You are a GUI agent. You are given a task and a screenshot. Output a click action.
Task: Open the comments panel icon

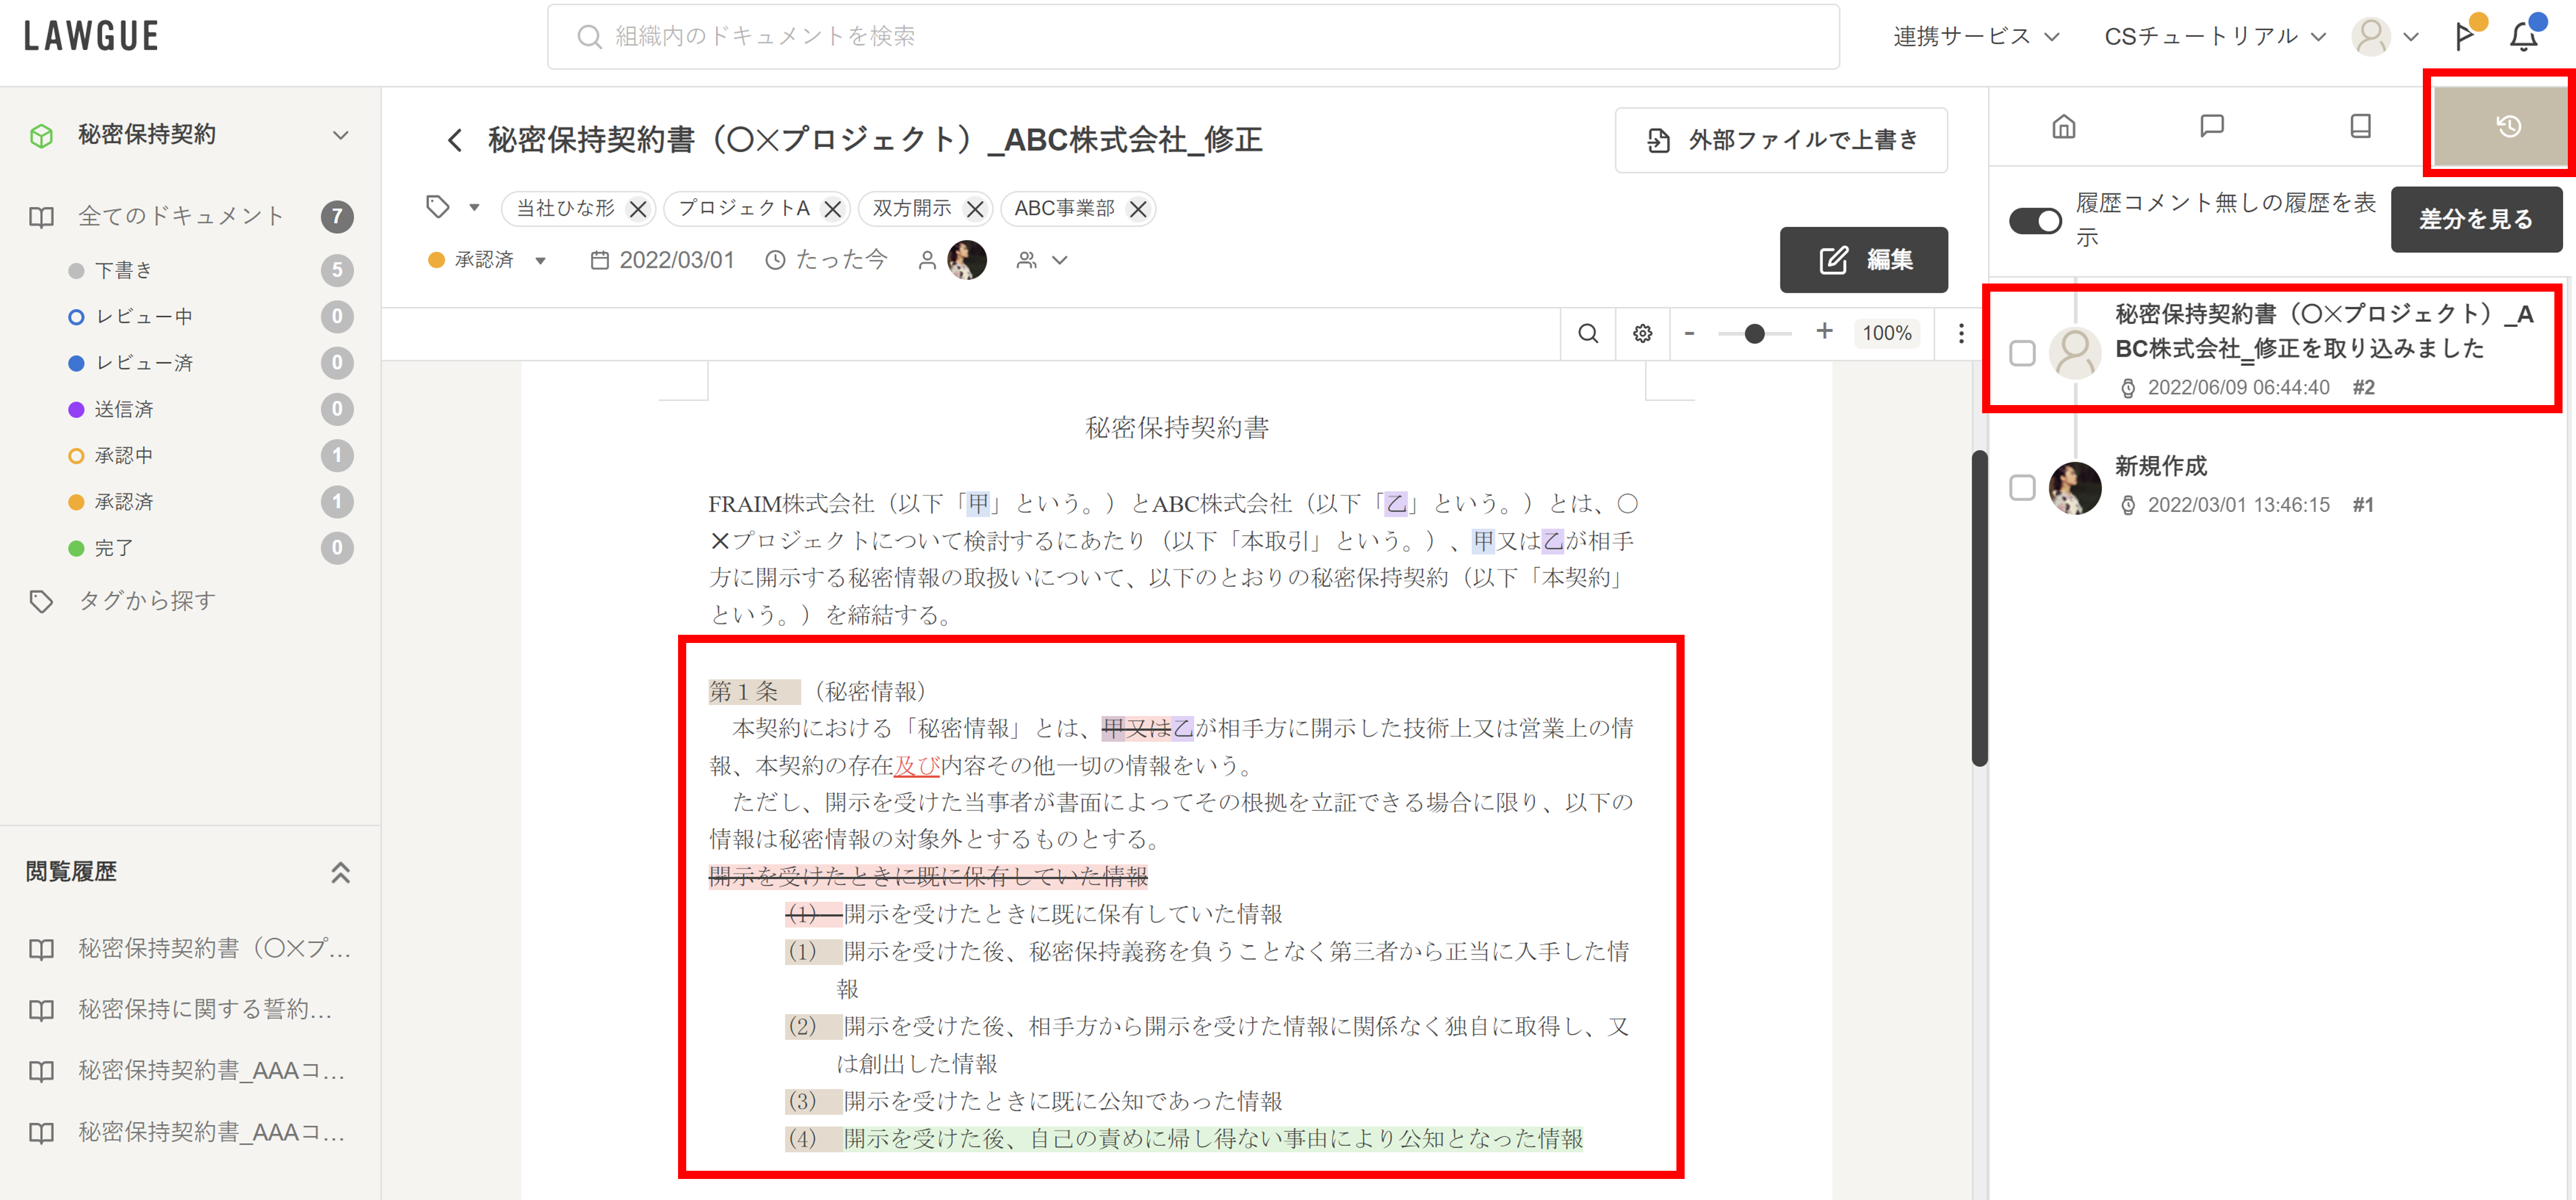(x=2211, y=126)
